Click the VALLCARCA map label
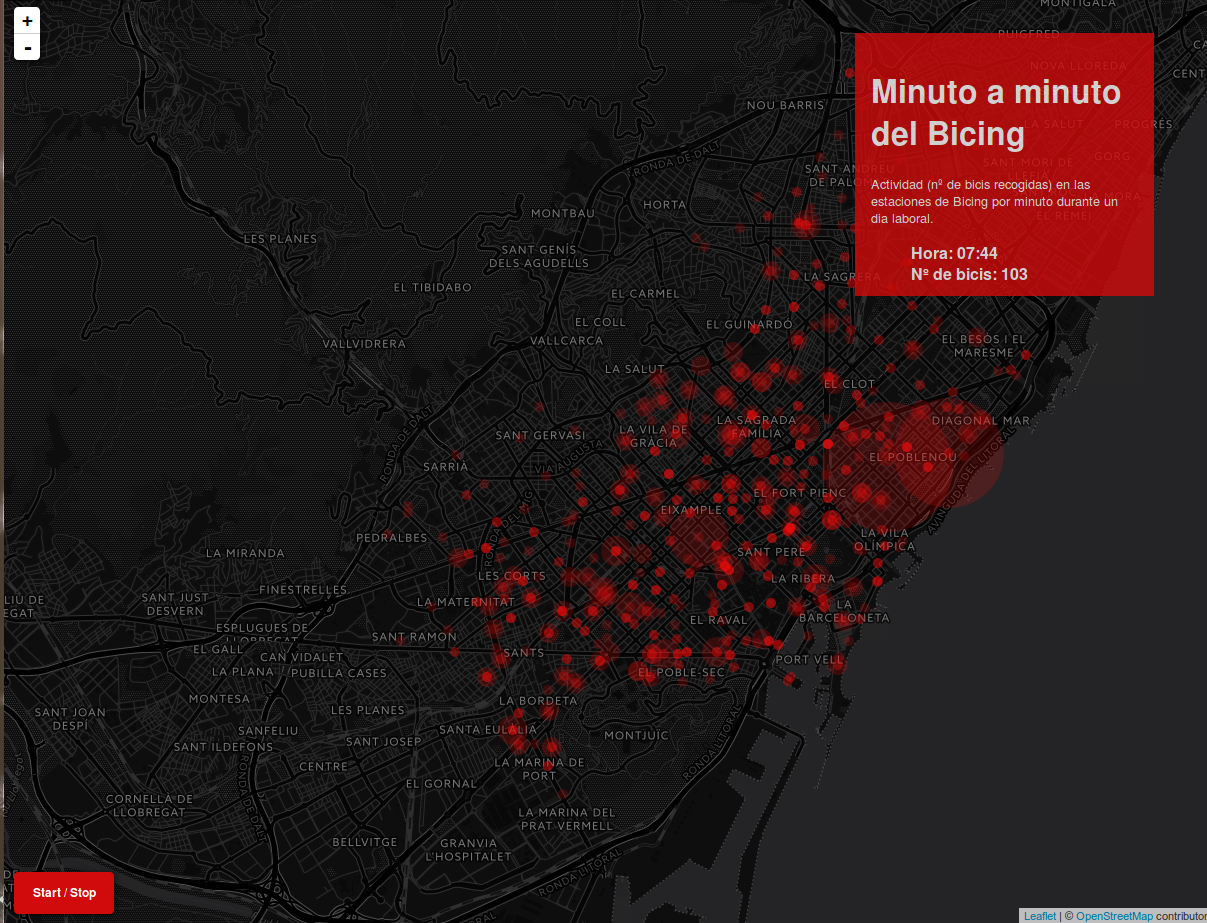 [567, 341]
